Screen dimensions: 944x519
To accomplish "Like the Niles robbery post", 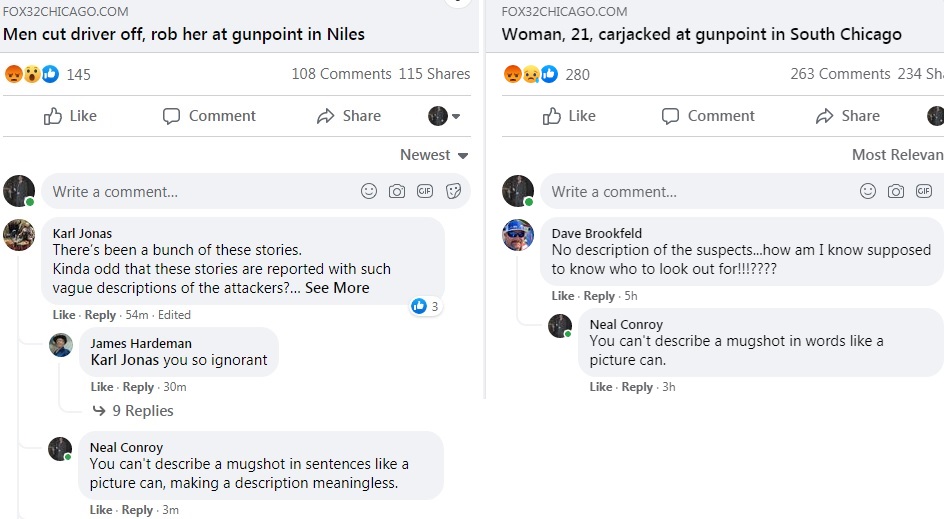I will (70, 116).
